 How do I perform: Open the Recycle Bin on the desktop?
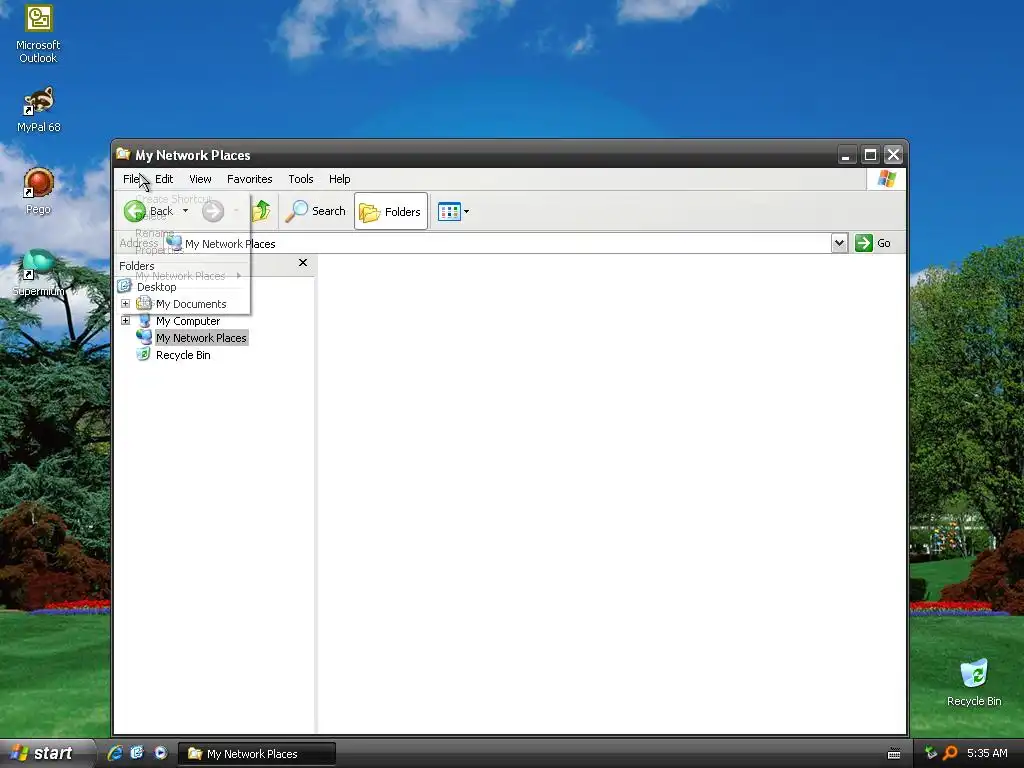tap(974, 683)
